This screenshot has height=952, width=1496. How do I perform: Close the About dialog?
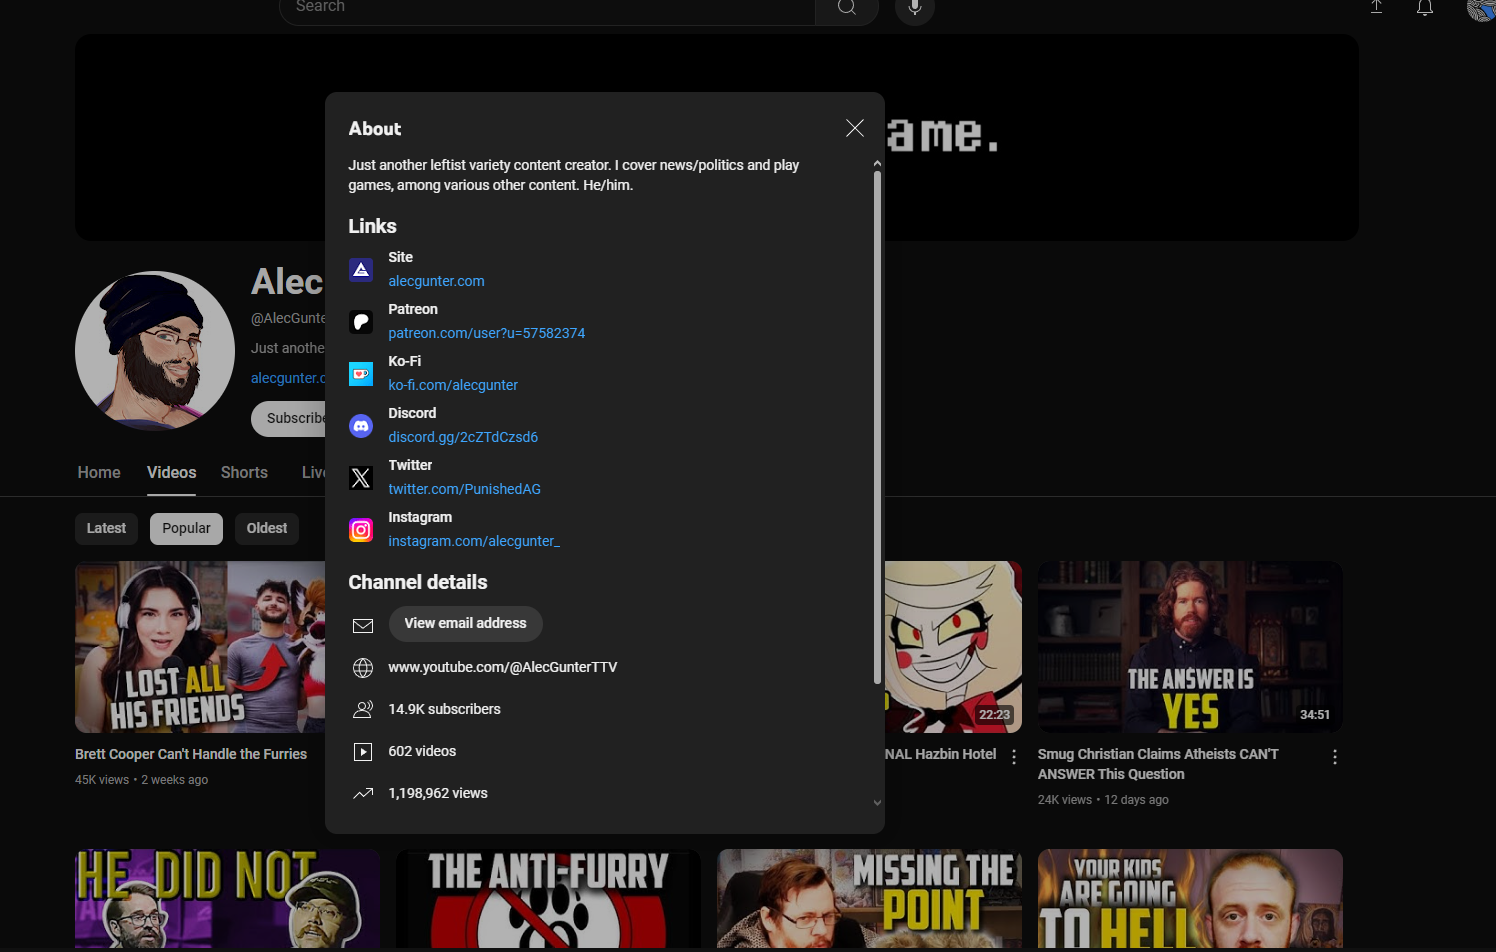854,128
